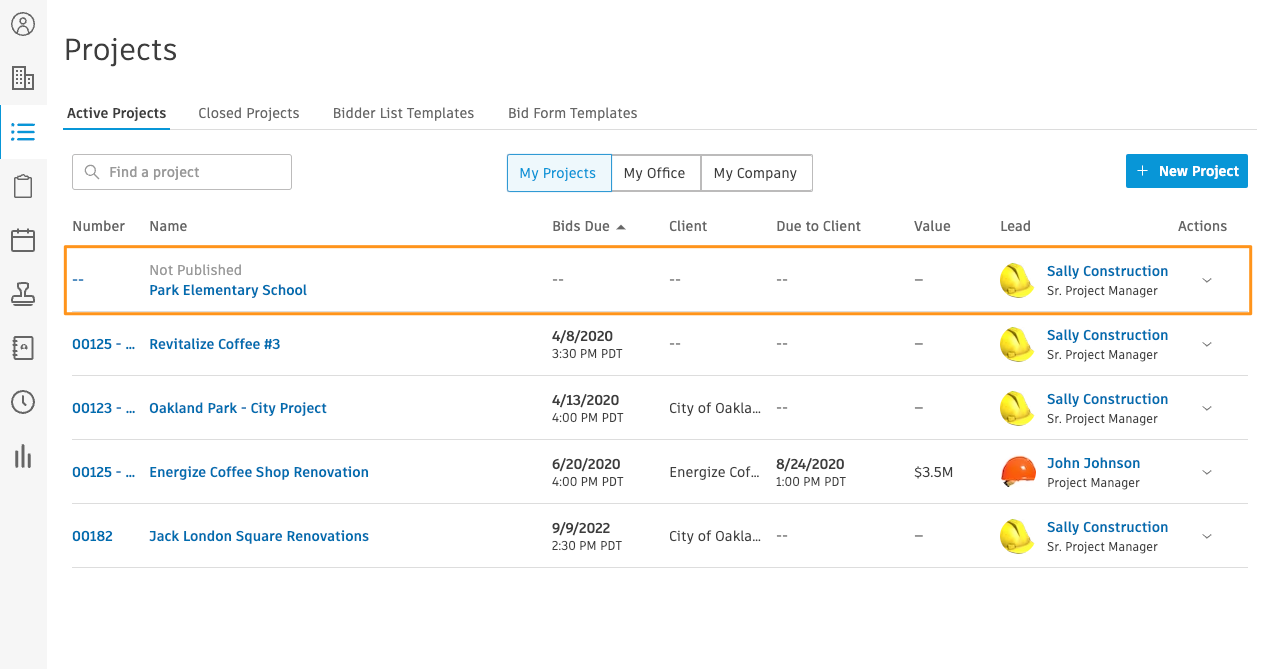Click the Find a project search field

[x=182, y=172]
